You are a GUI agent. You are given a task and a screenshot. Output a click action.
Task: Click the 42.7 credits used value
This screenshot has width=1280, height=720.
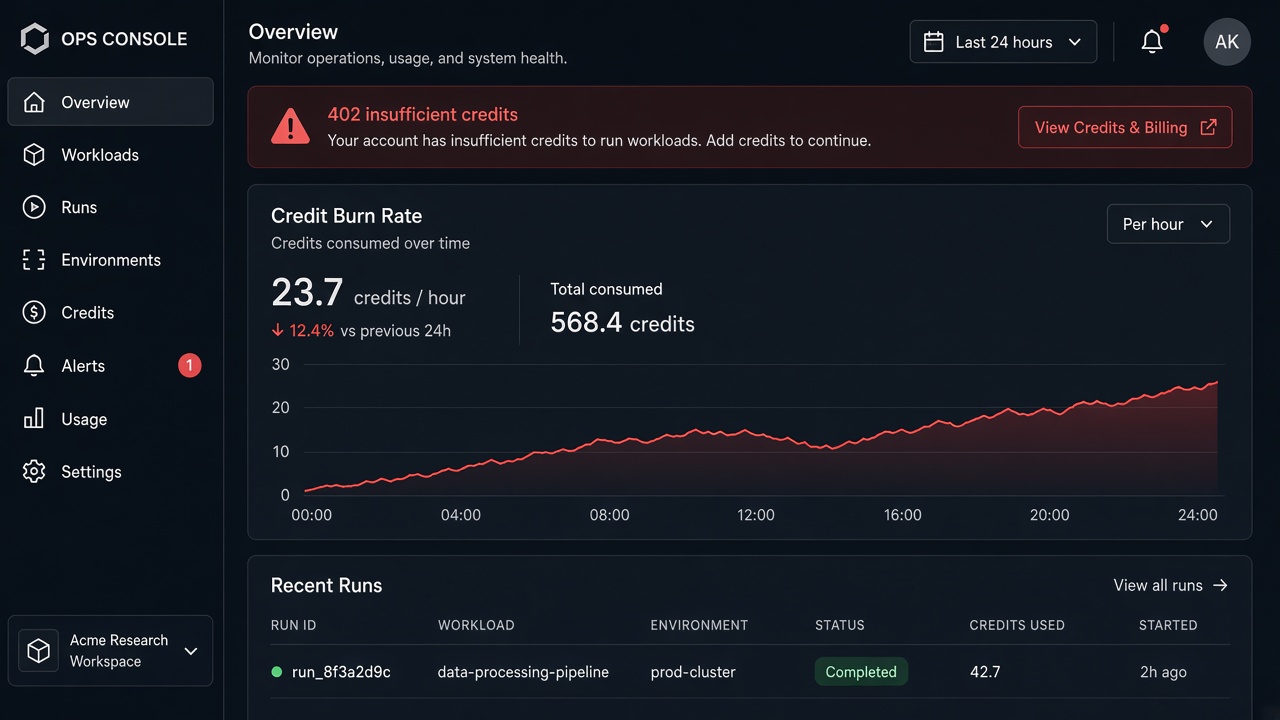985,672
